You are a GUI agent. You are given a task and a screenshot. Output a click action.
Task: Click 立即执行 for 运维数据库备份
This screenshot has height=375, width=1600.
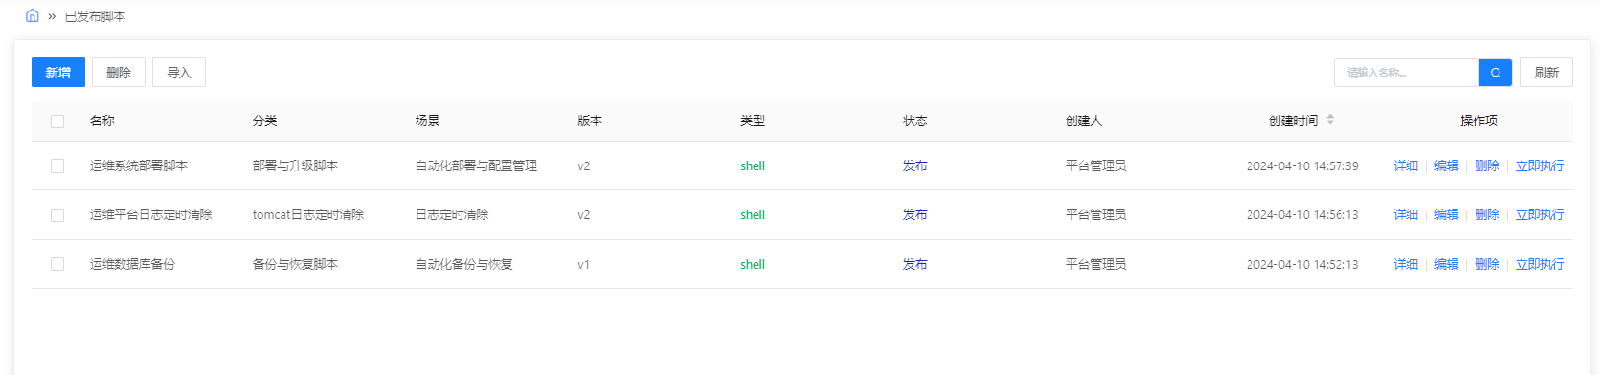(x=1540, y=264)
